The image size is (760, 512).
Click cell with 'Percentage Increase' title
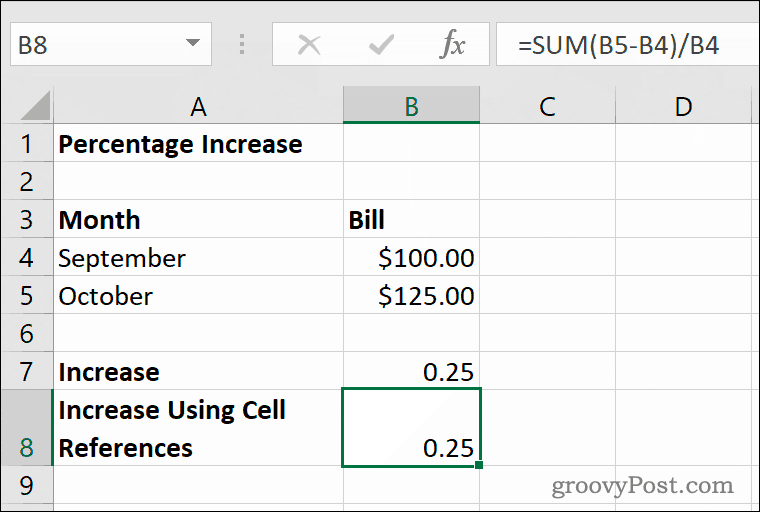tap(198, 144)
